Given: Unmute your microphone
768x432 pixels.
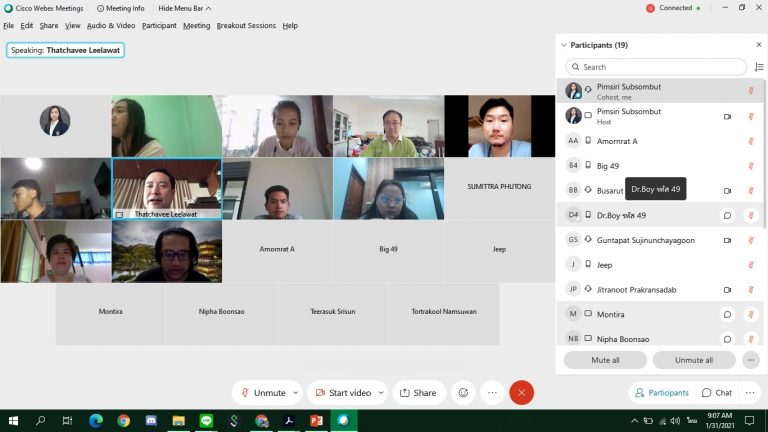Looking at the screenshot, I should [263, 393].
